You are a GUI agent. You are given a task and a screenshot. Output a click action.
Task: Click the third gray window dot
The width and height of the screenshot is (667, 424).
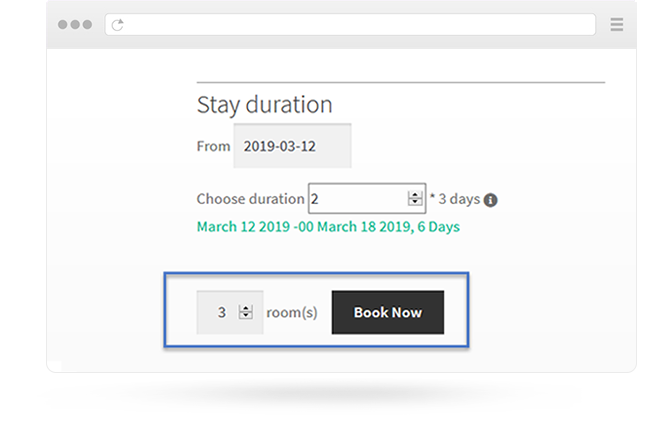coord(87,25)
